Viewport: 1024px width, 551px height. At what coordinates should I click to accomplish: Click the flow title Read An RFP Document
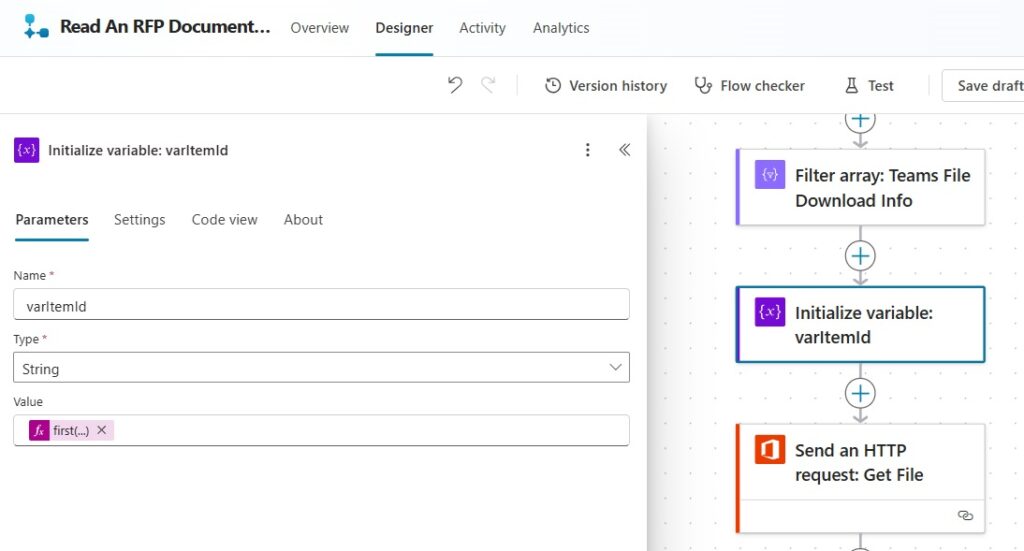165,27
